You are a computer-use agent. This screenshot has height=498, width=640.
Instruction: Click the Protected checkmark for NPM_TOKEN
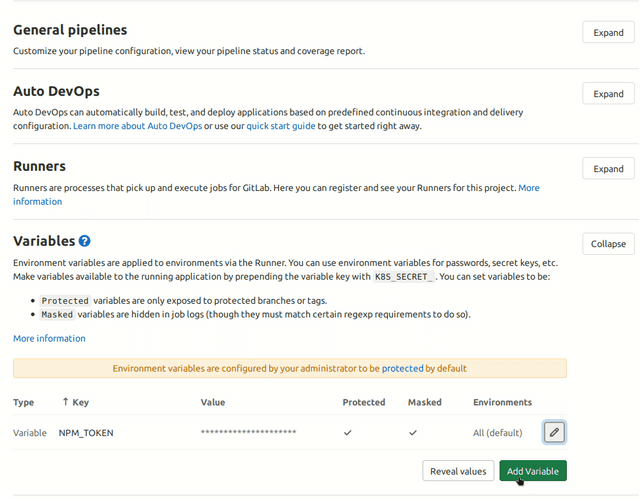coord(347,433)
